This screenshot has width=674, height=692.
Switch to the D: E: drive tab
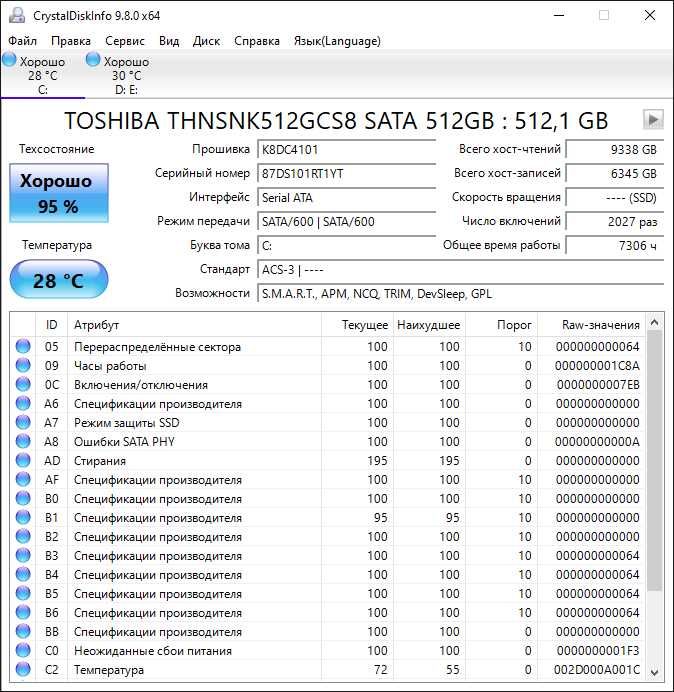tap(126, 74)
